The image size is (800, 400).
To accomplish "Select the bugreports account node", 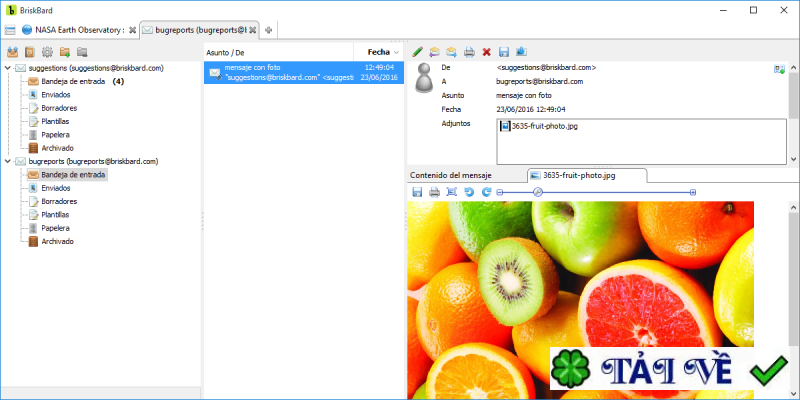I will (87, 161).
